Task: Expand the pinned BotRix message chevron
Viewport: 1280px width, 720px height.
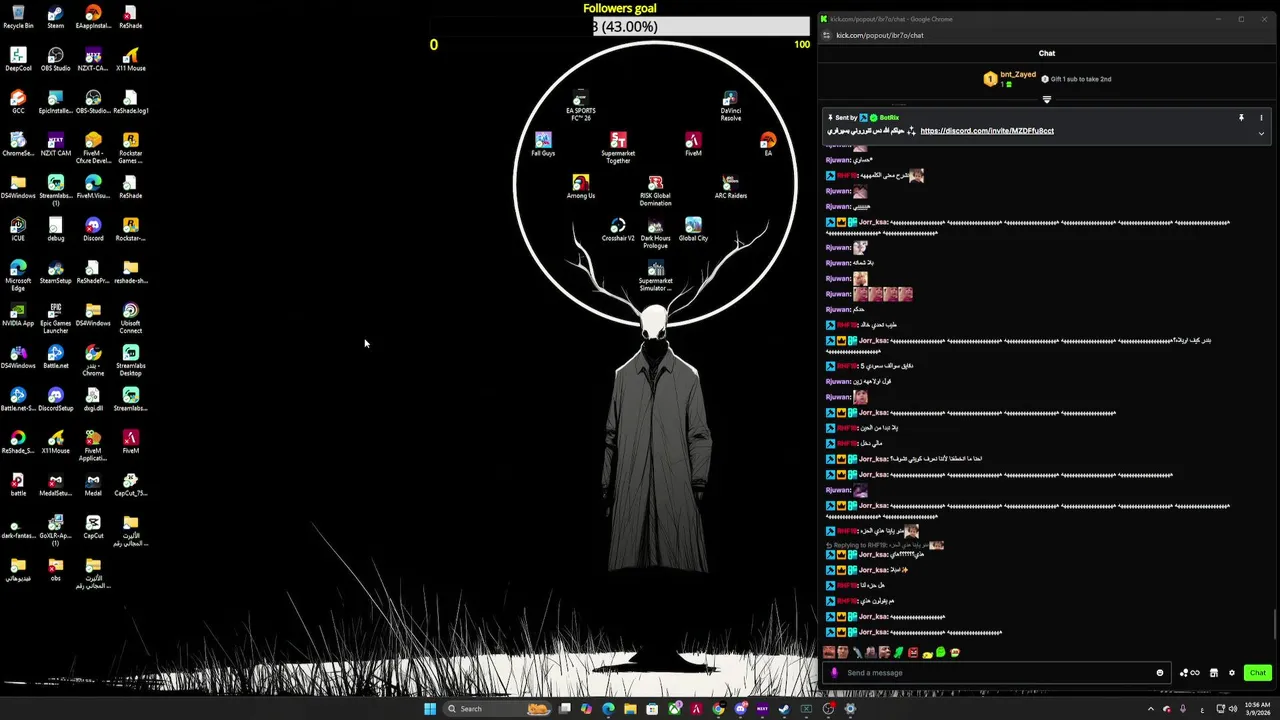Action: [1261, 133]
